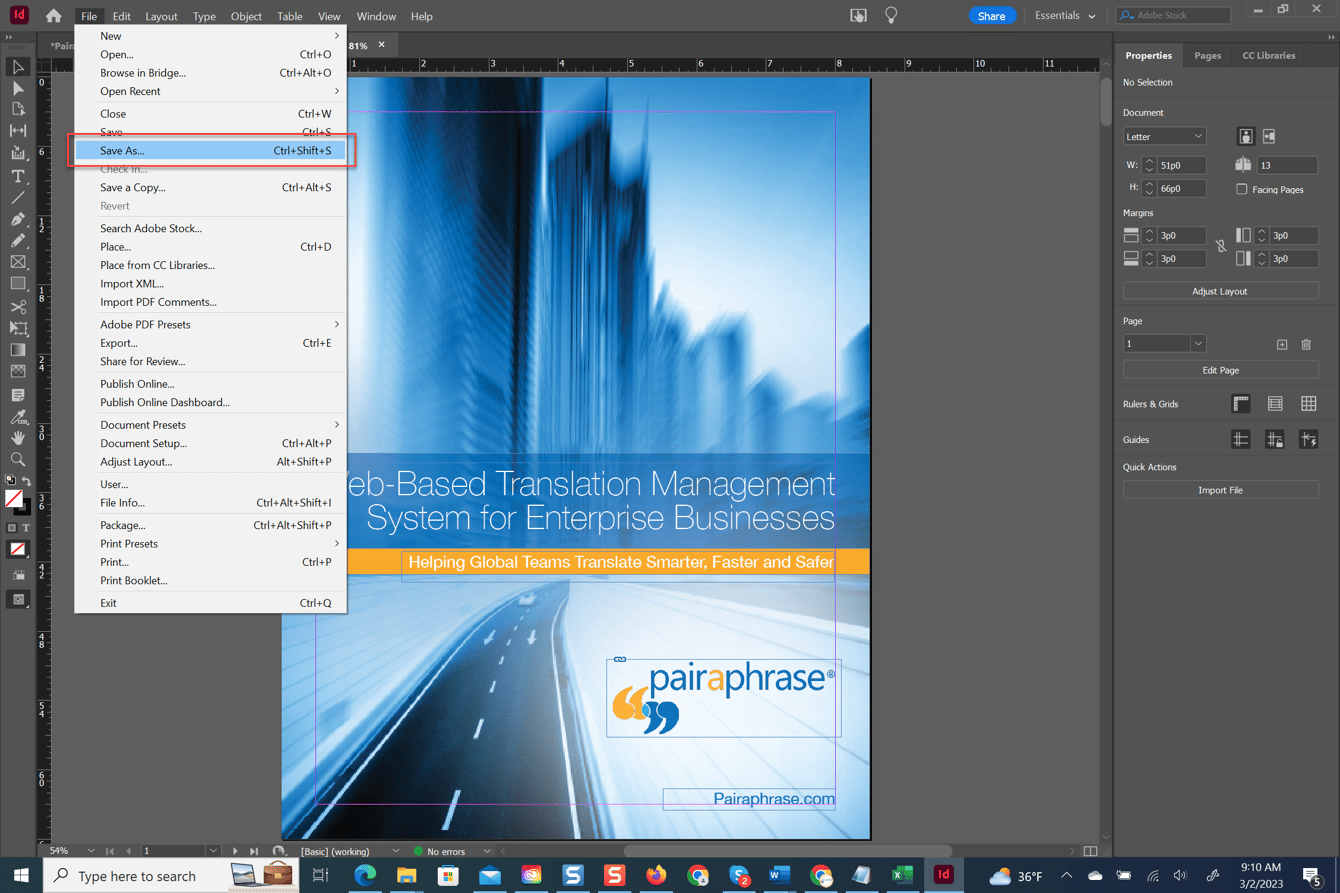This screenshot has height=893, width=1340.
Task: Open the Essentials workspace dropdown
Action: tap(1065, 16)
